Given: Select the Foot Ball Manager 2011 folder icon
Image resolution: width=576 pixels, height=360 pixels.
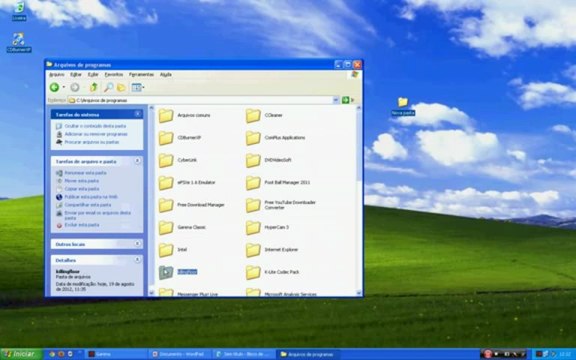Looking at the screenshot, I should (x=253, y=183).
